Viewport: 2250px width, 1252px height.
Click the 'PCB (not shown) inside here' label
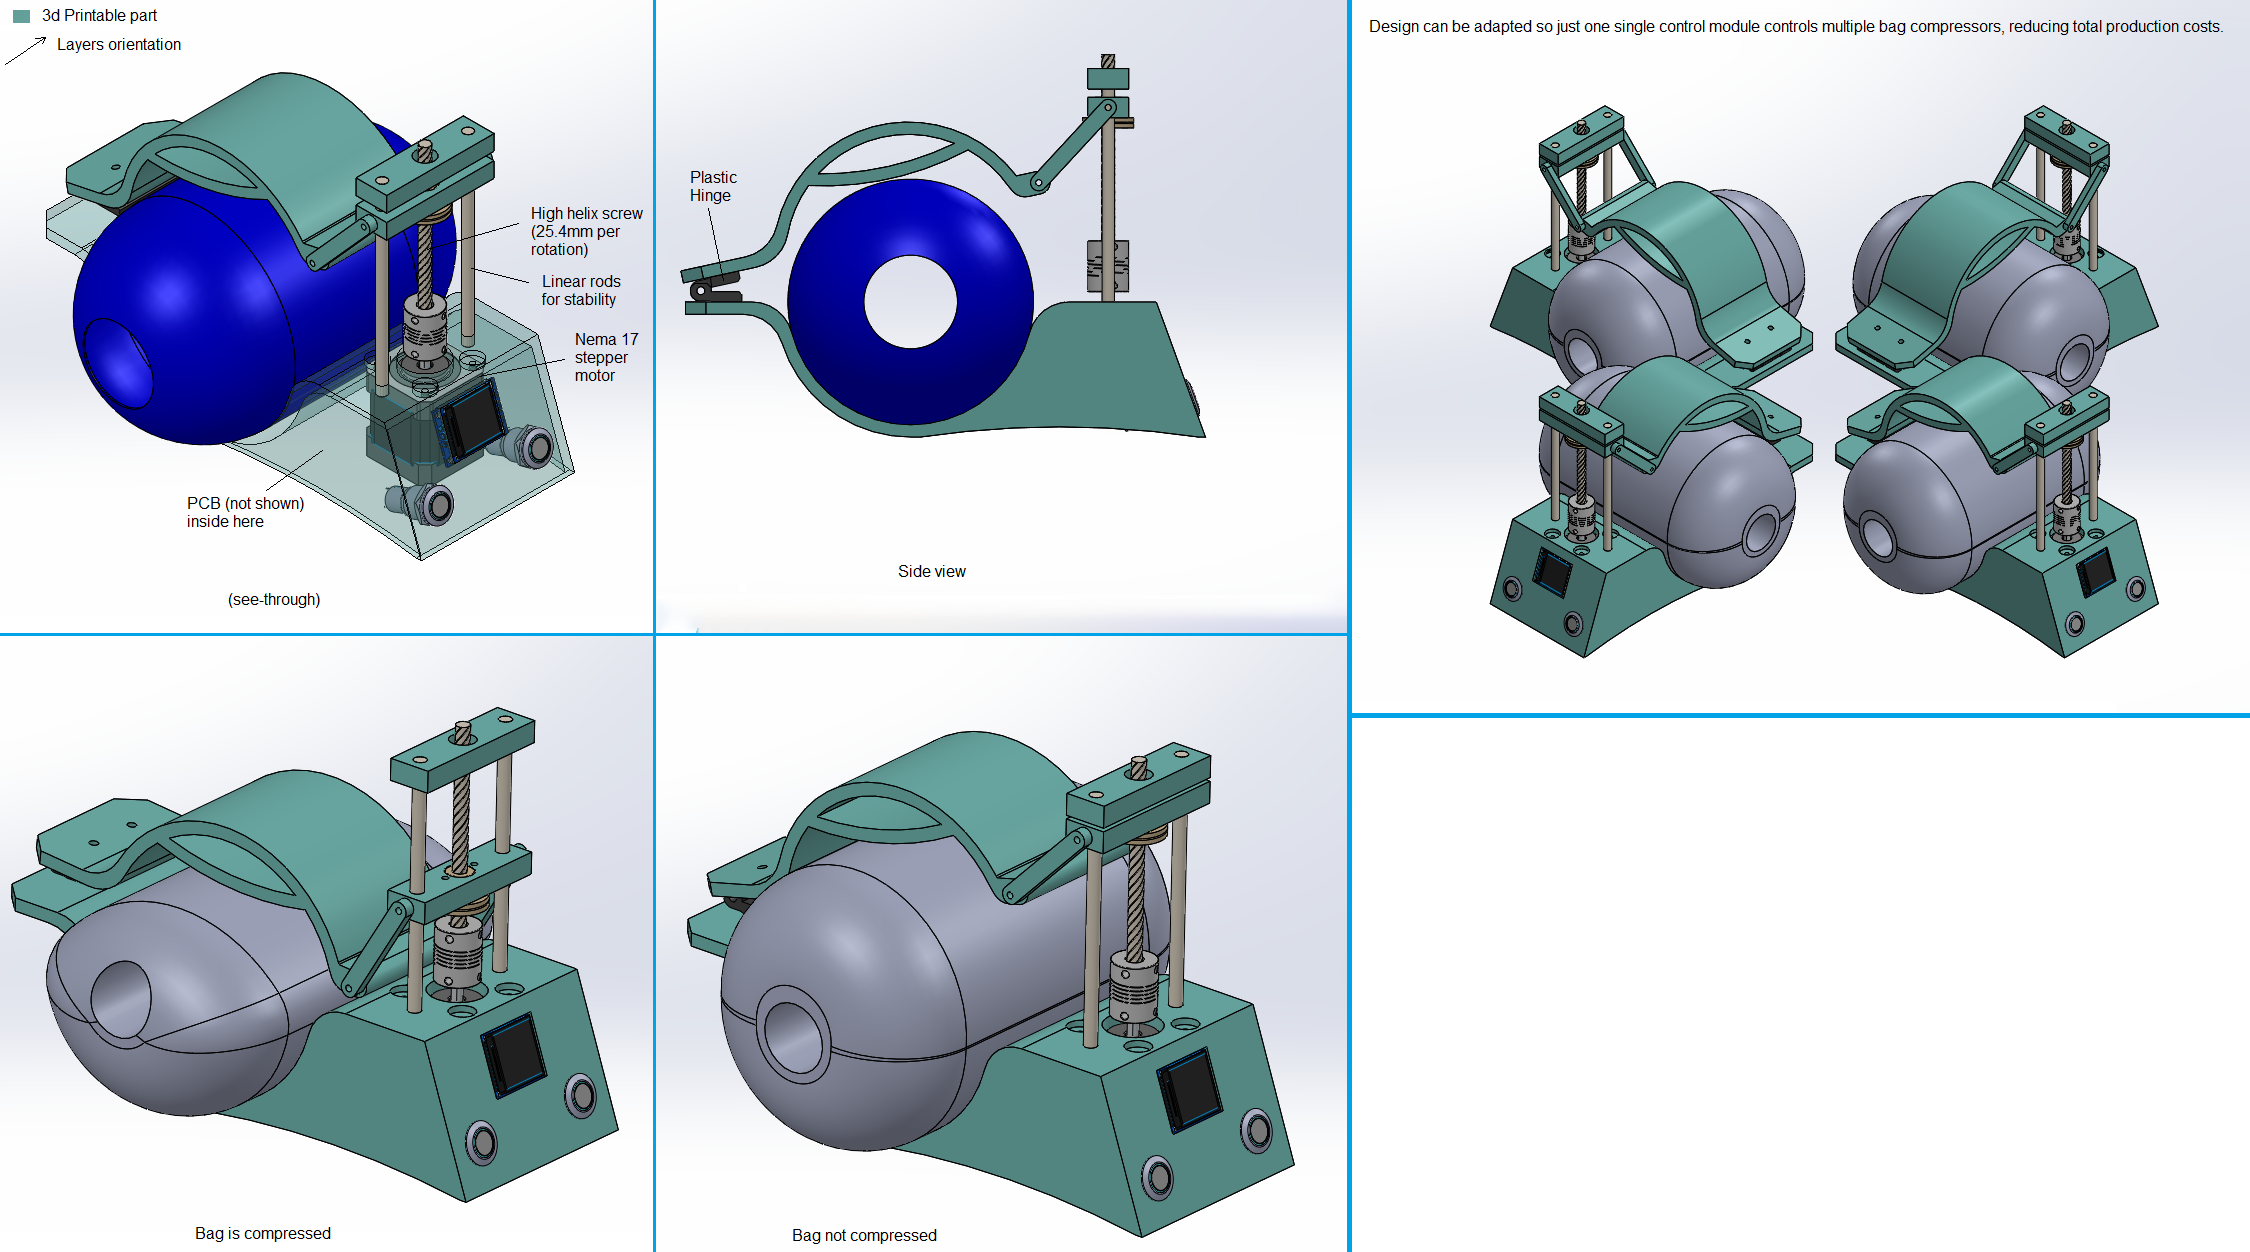pos(245,513)
